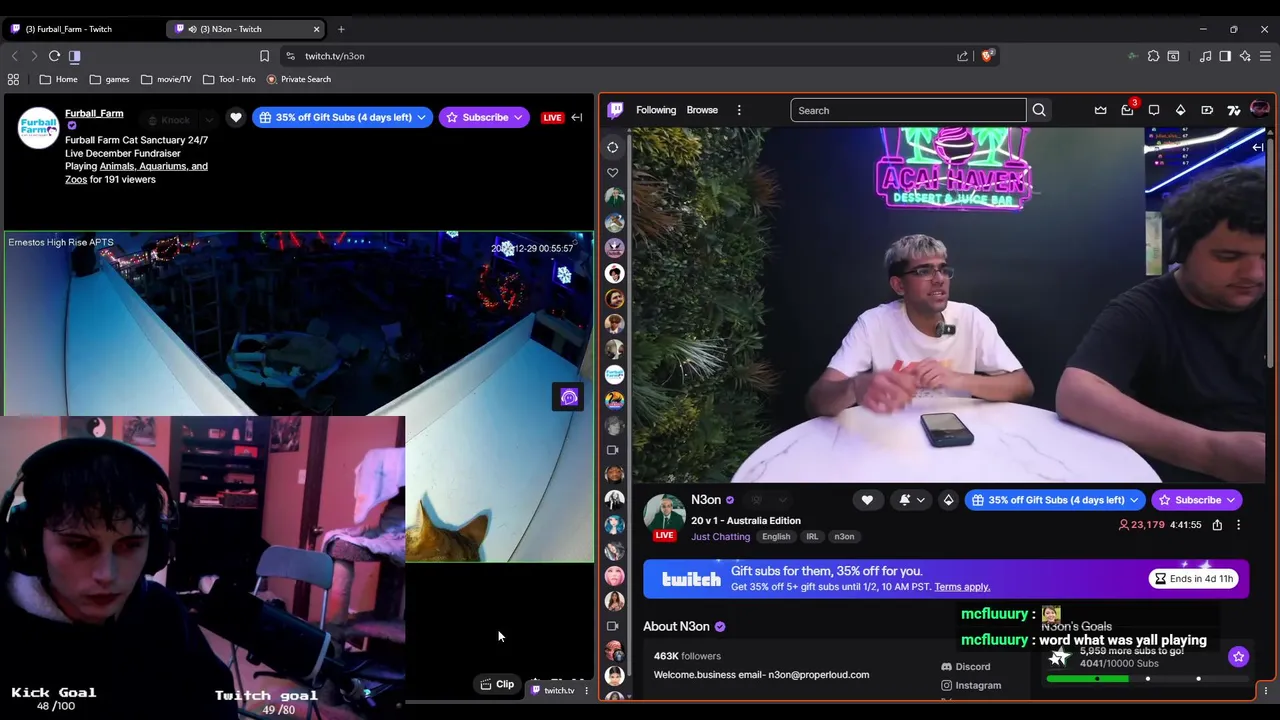This screenshot has width=1280, height=720.
Task: Open the Home bookmark folder
Action: (x=58, y=79)
